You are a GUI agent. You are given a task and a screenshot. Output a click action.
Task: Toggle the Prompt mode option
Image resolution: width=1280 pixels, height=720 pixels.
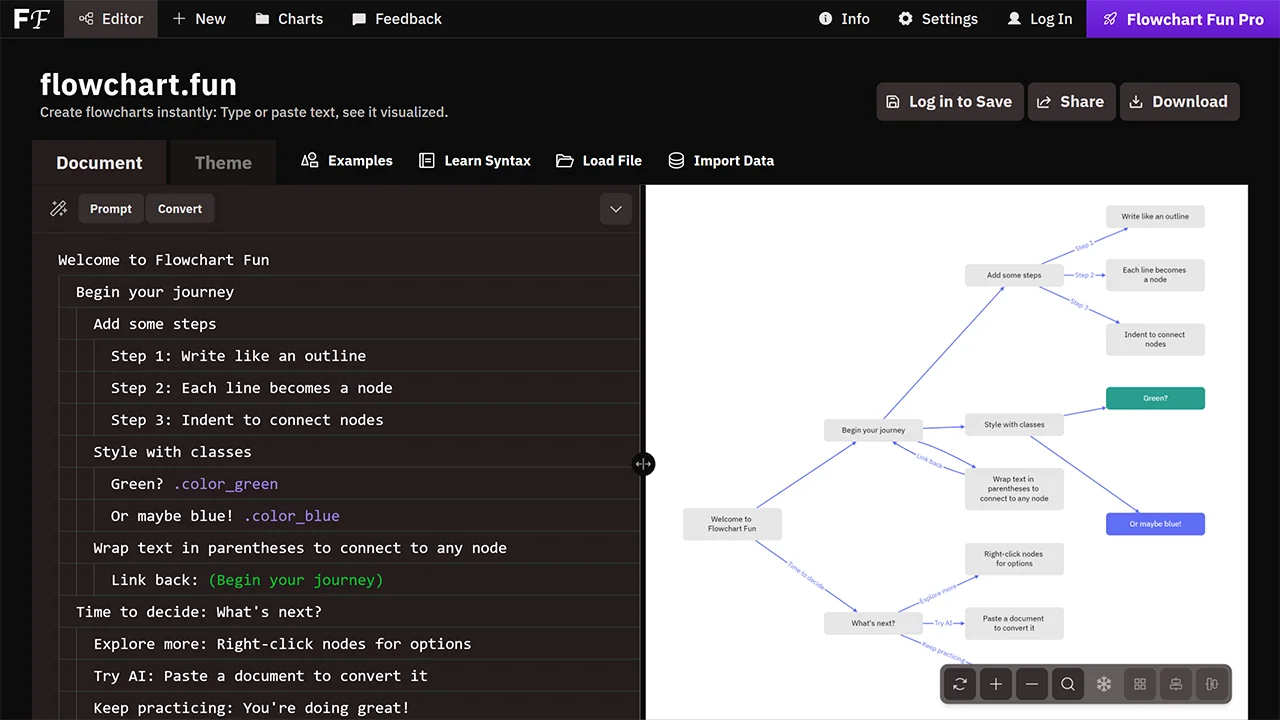110,208
